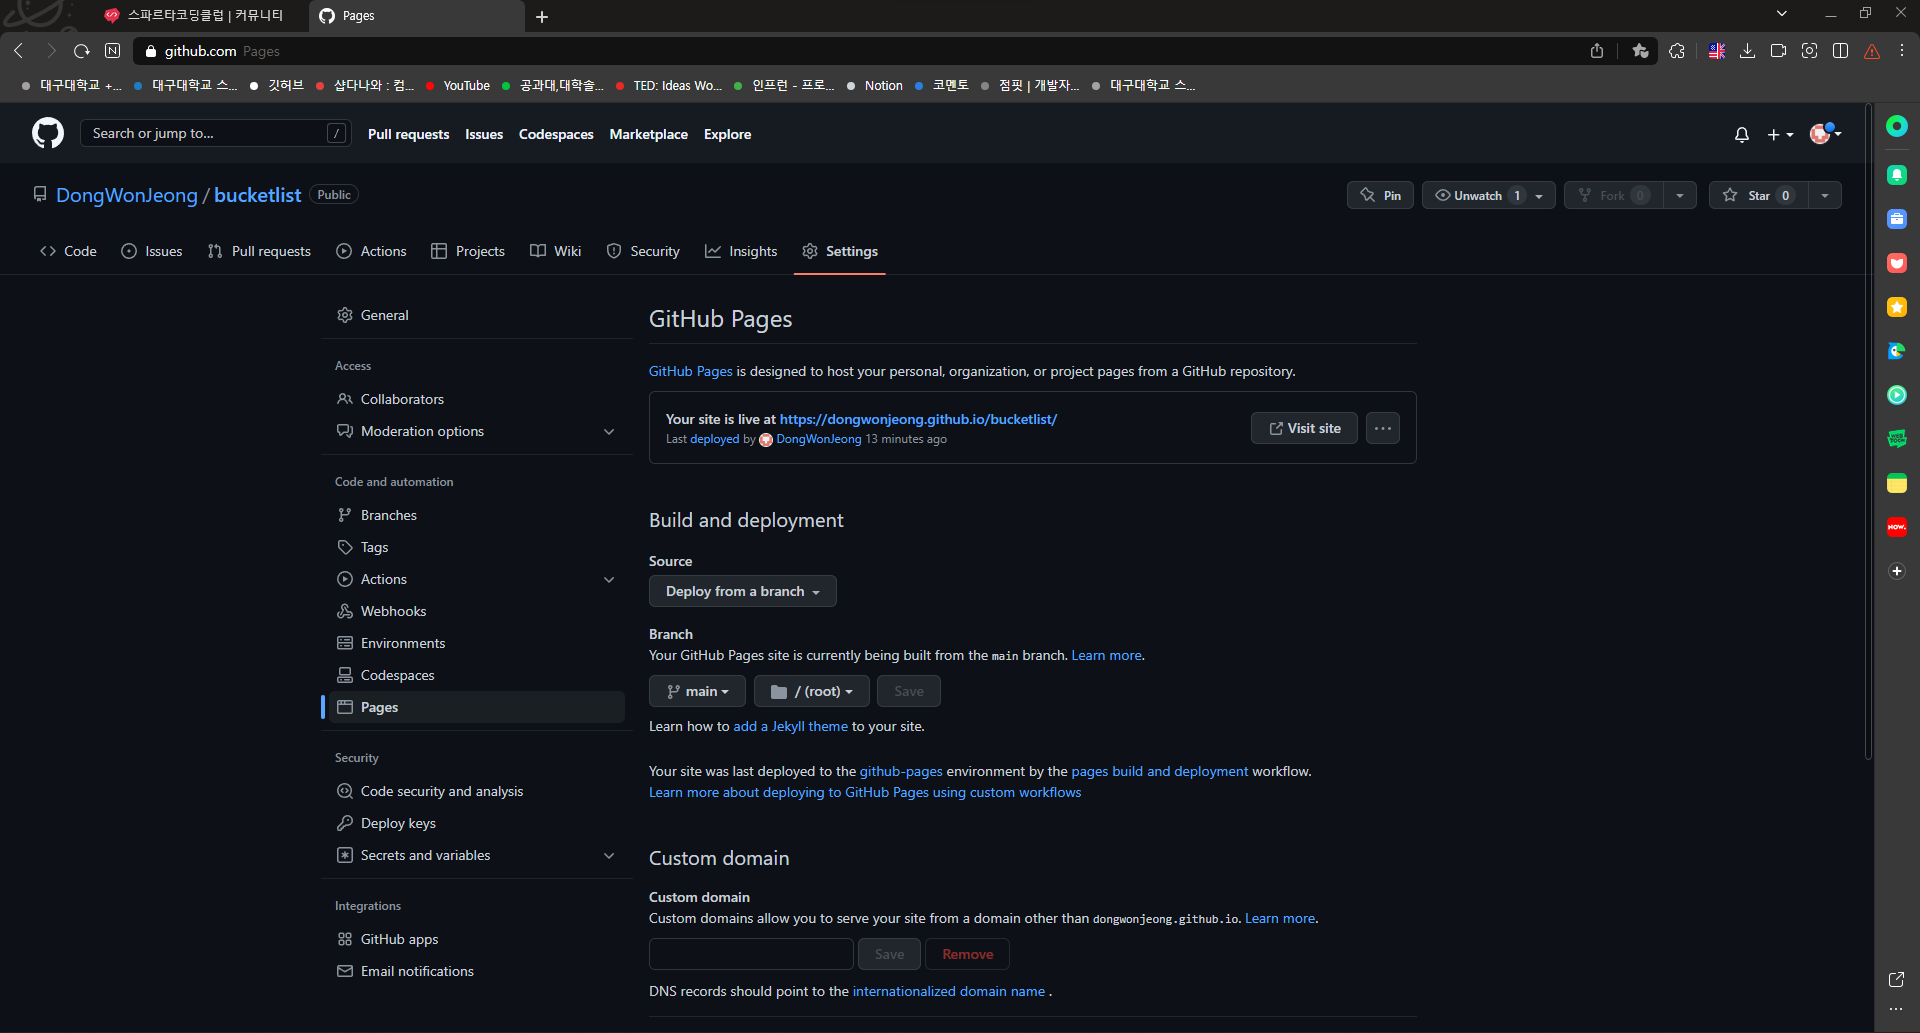Open the user avatar menu

[x=1825, y=133]
